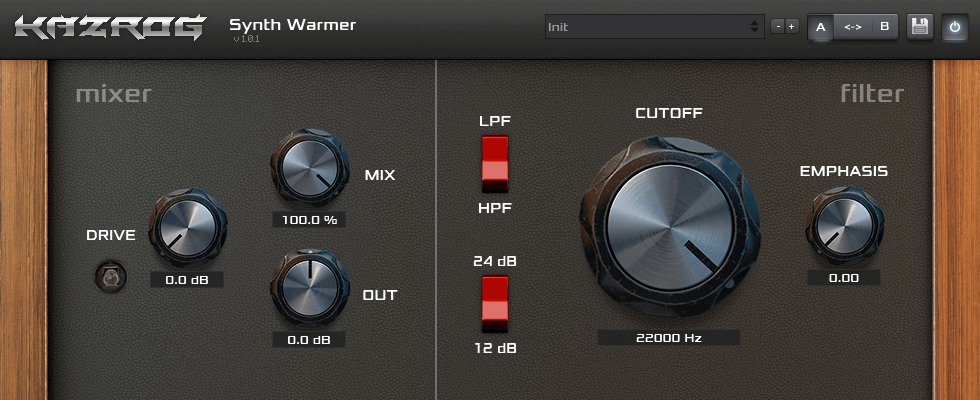
Task: Select preset slot A
Action: pyautogui.click(x=821, y=28)
